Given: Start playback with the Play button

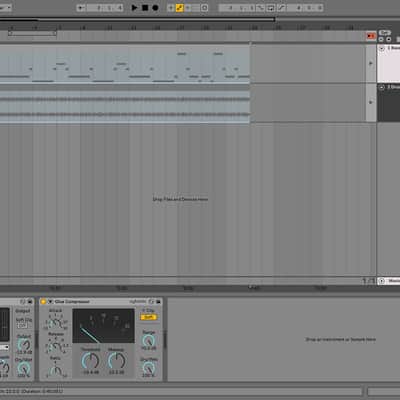Looking at the screenshot, I should coord(134,8).
